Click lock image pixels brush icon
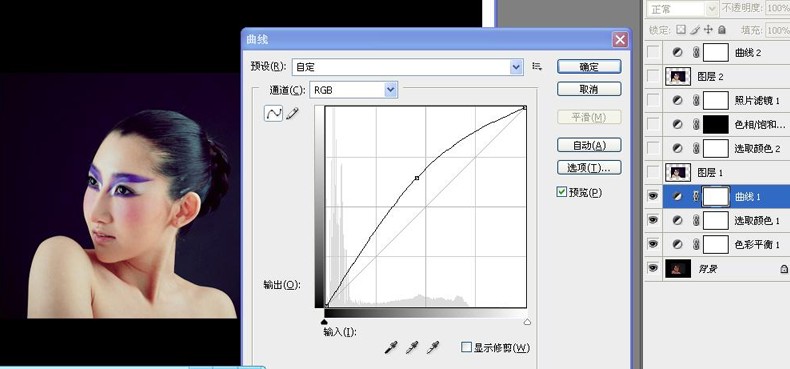The image size is (790, 369). (x=695, y=30)
